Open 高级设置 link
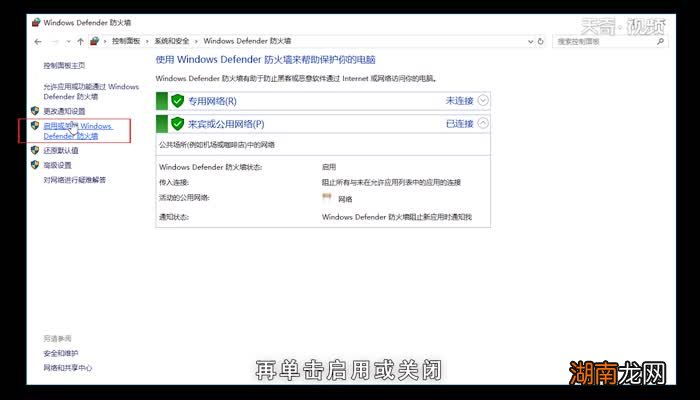This screenshot has height=400, width=700. tap(58, 165)
